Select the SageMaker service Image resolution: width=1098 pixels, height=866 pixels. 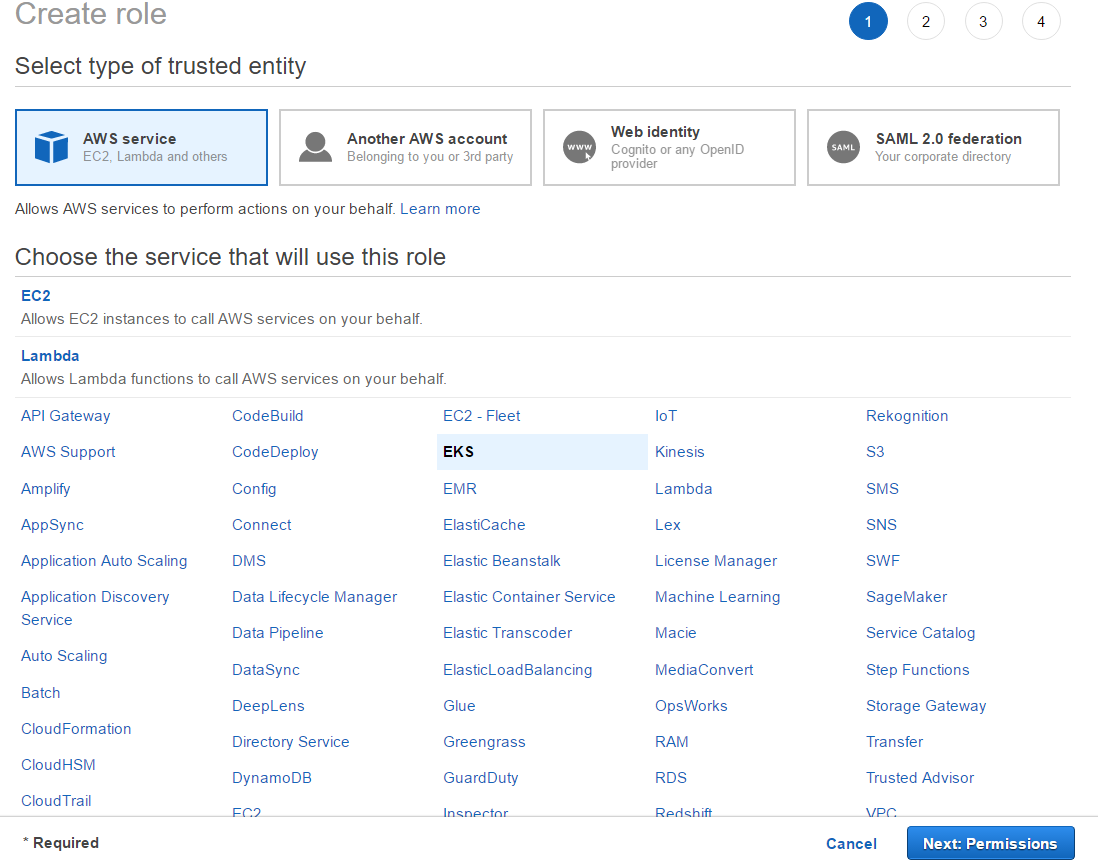pos(906,597)
